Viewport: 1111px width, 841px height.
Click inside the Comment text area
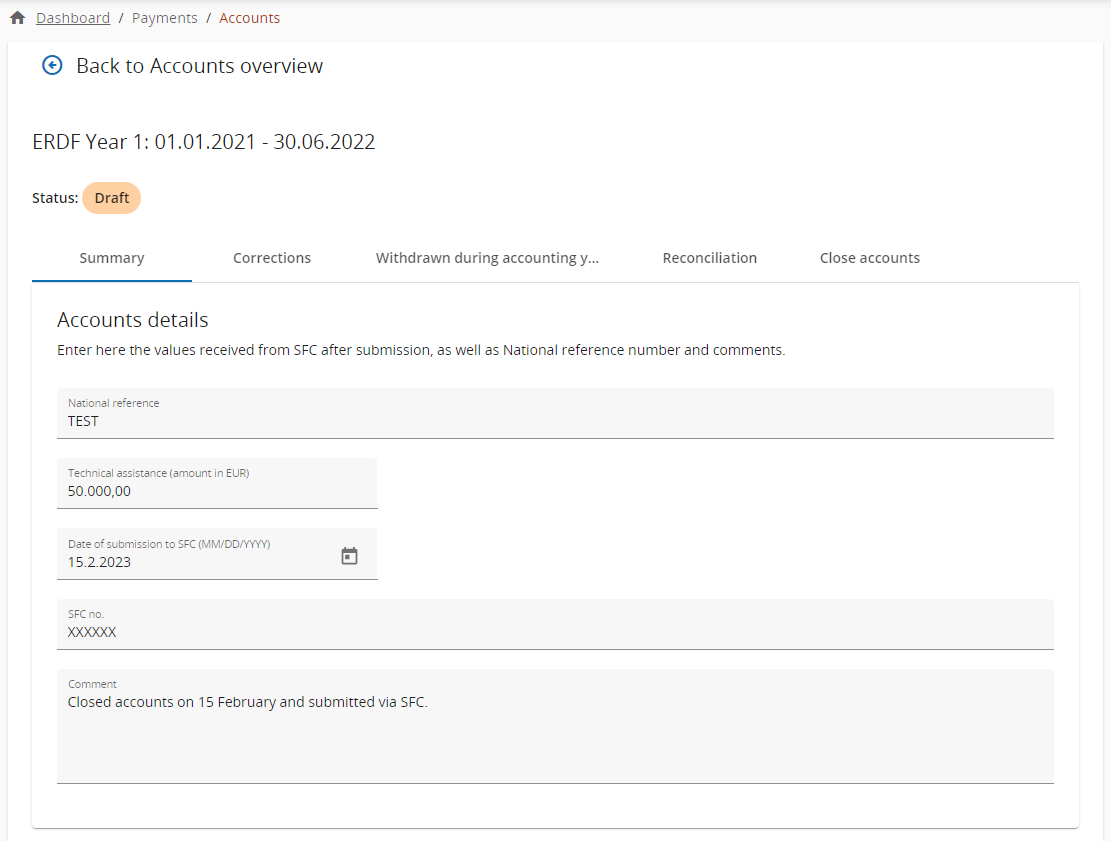[x=555, y=735]
